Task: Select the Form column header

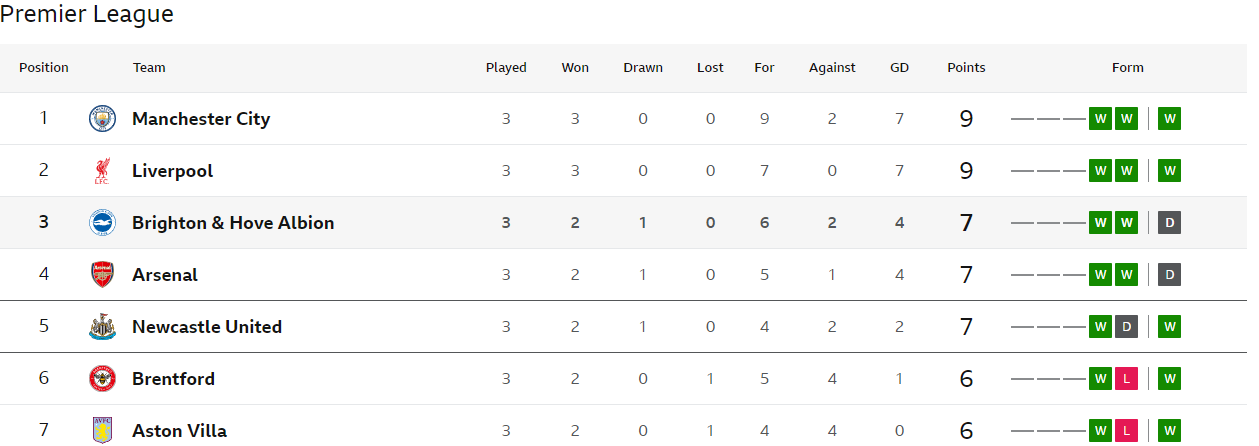Action: [1127, 68]
